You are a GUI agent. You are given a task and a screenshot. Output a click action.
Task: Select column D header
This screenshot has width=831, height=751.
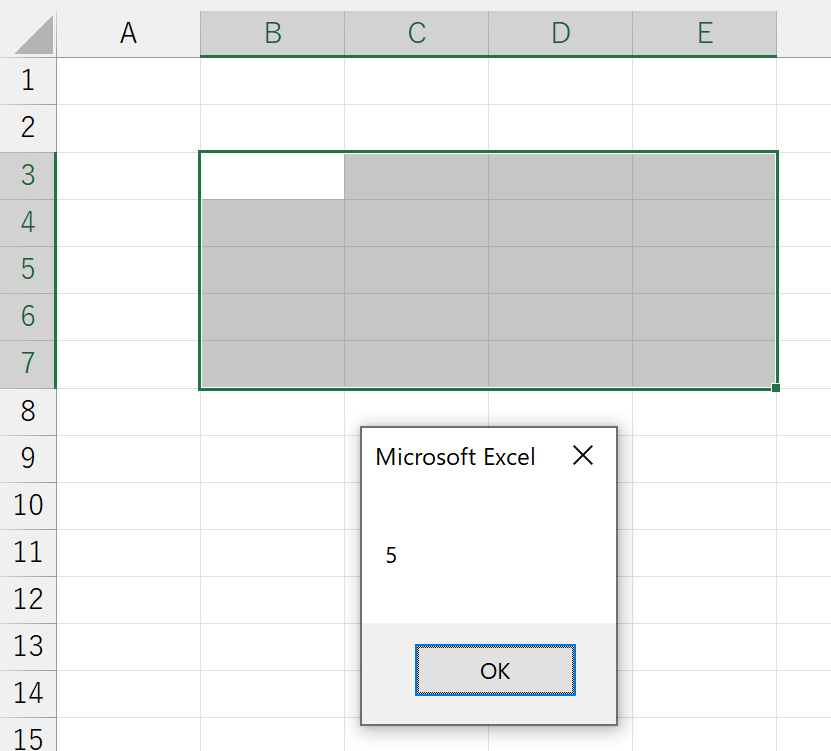561,33
